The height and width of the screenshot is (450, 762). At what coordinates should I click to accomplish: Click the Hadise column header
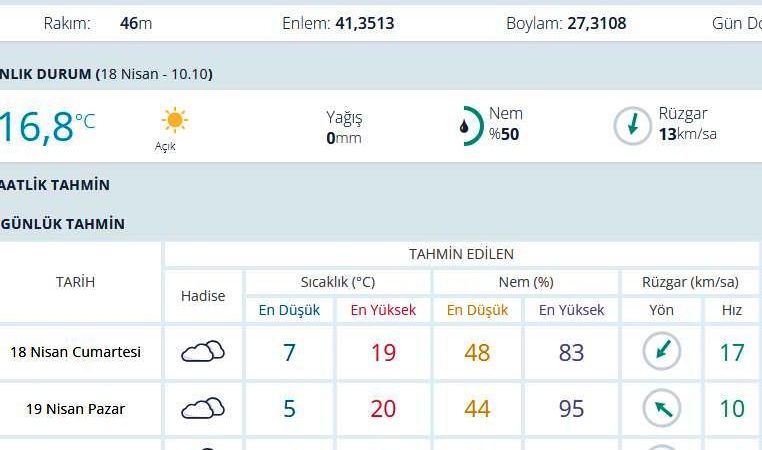tap(203, 296)
